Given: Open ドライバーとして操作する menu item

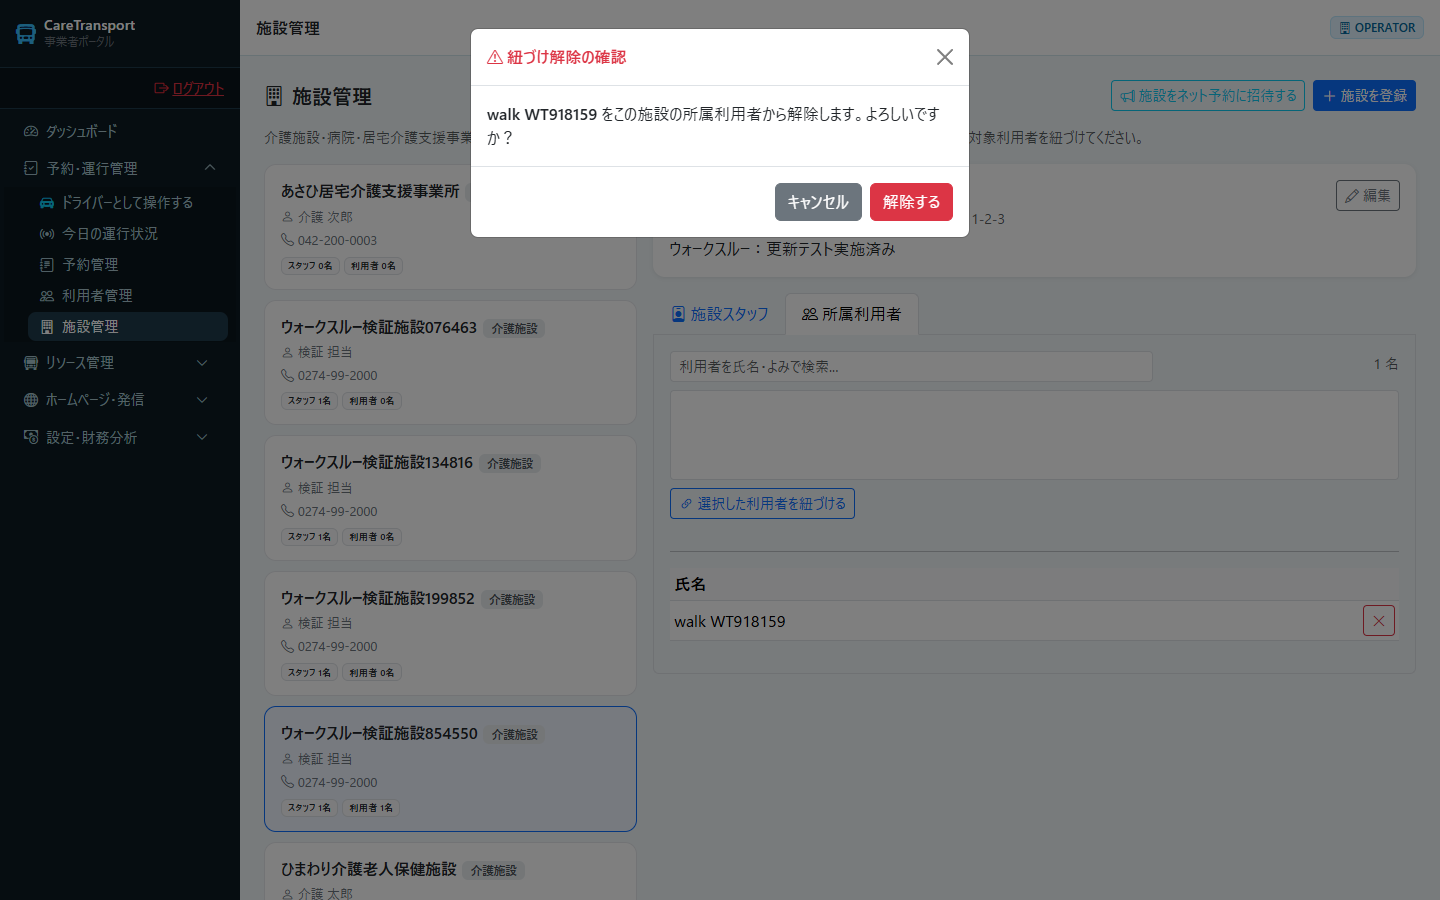Looking at the screenshot, I should 128,202.
